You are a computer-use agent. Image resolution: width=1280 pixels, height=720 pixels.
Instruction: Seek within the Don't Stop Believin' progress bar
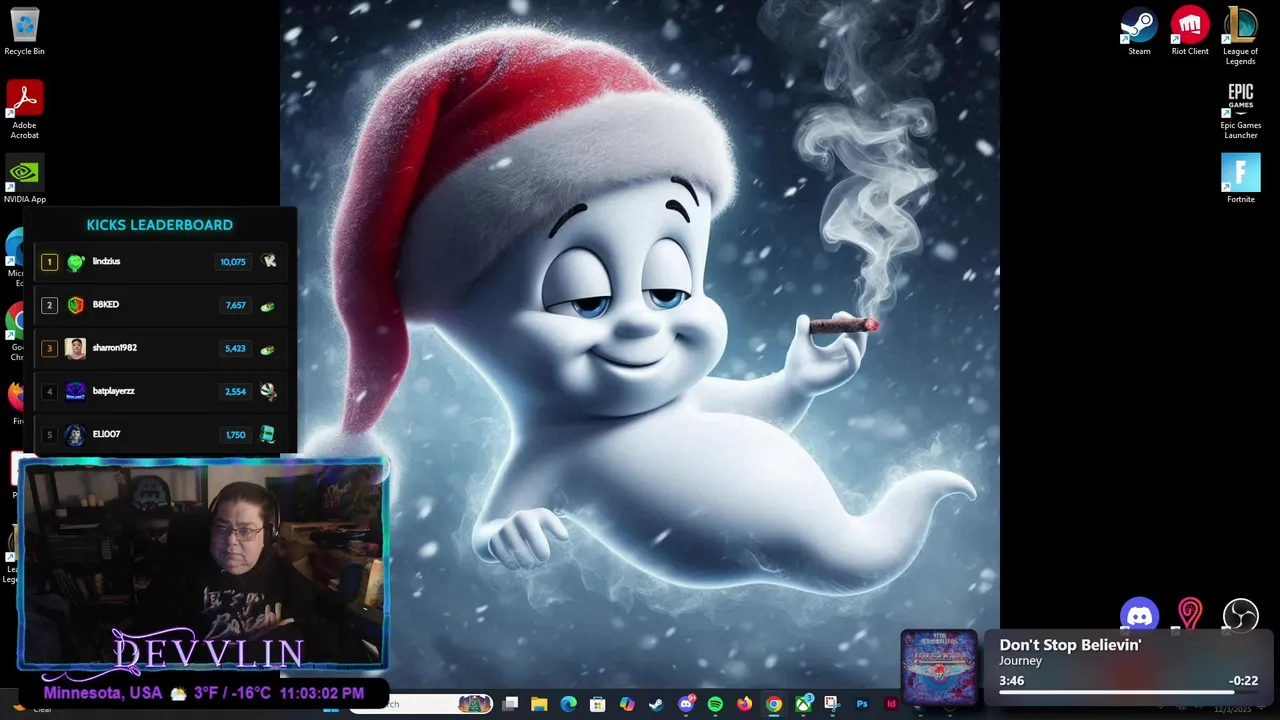coord(1128,692)
